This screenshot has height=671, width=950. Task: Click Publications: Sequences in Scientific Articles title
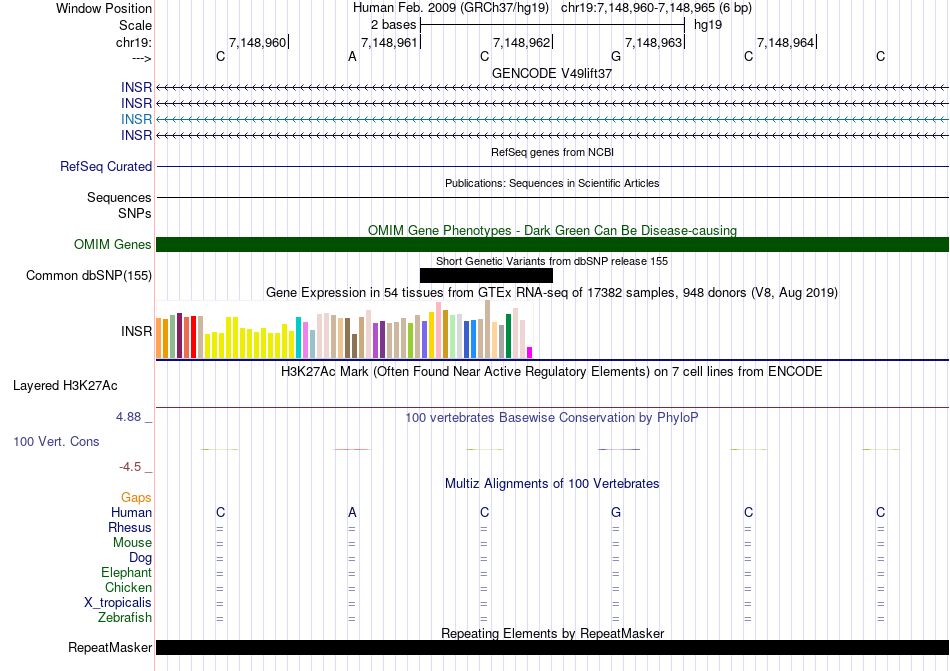(552, 183)
